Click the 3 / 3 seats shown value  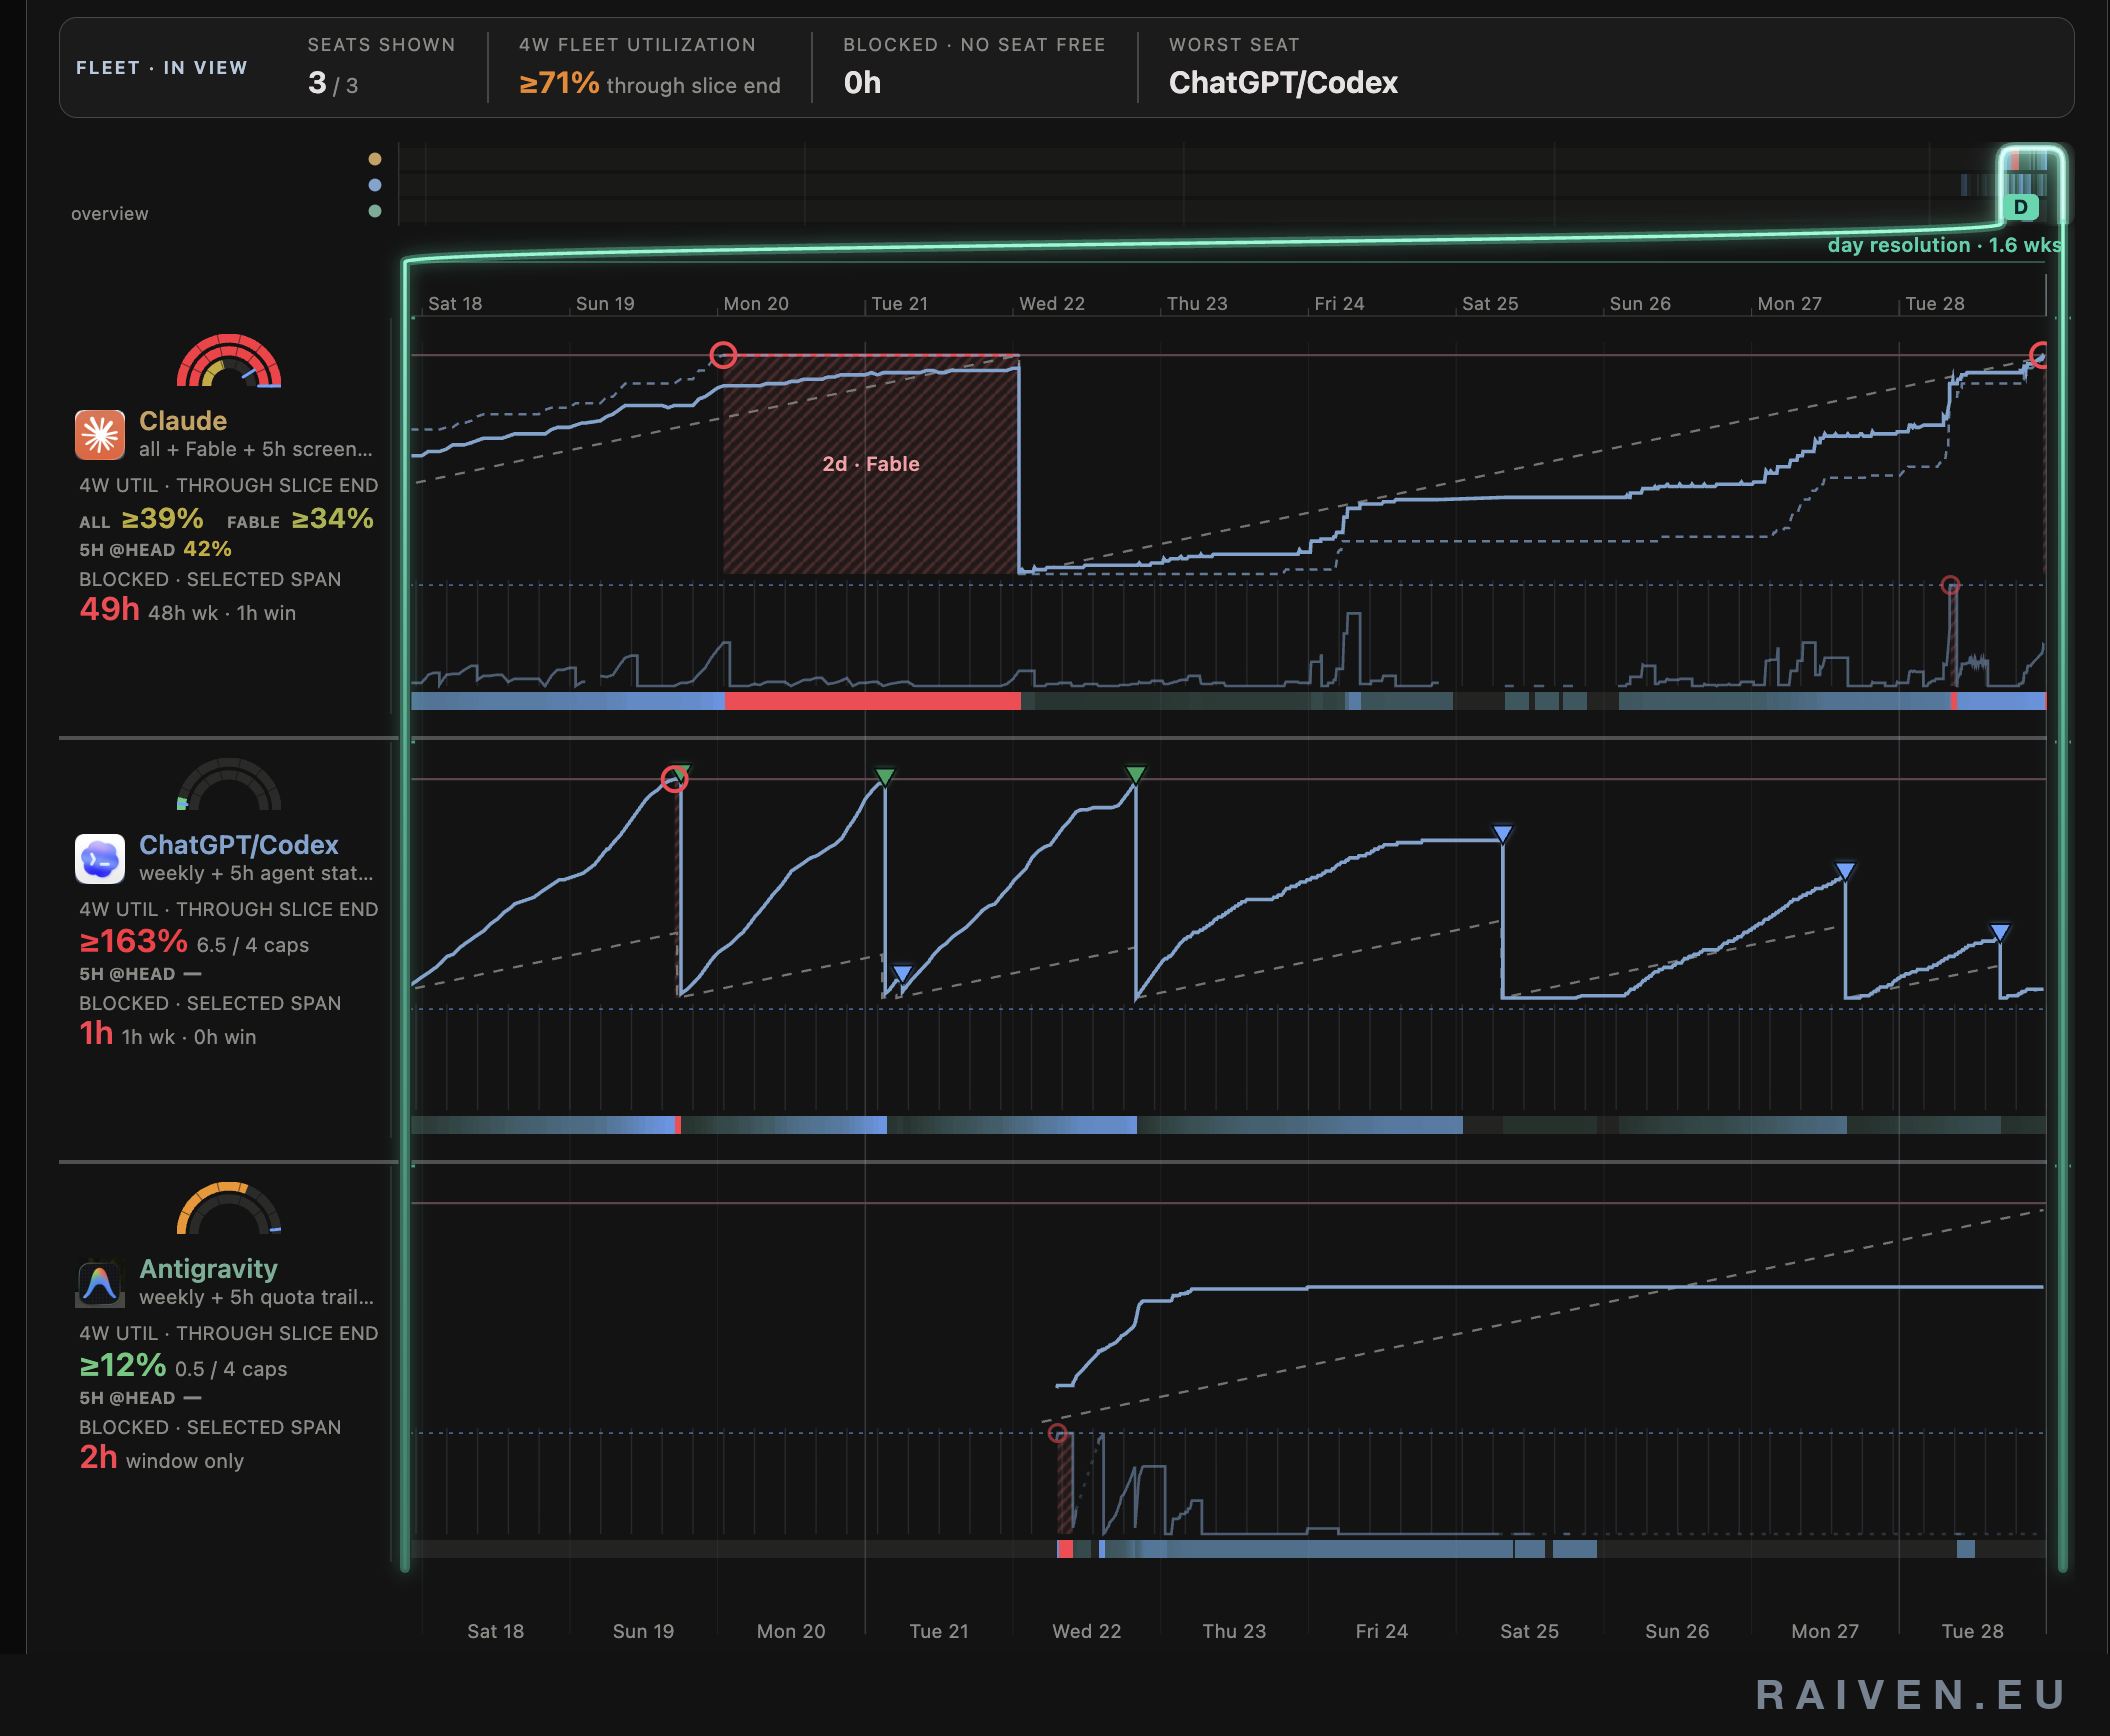333,83
